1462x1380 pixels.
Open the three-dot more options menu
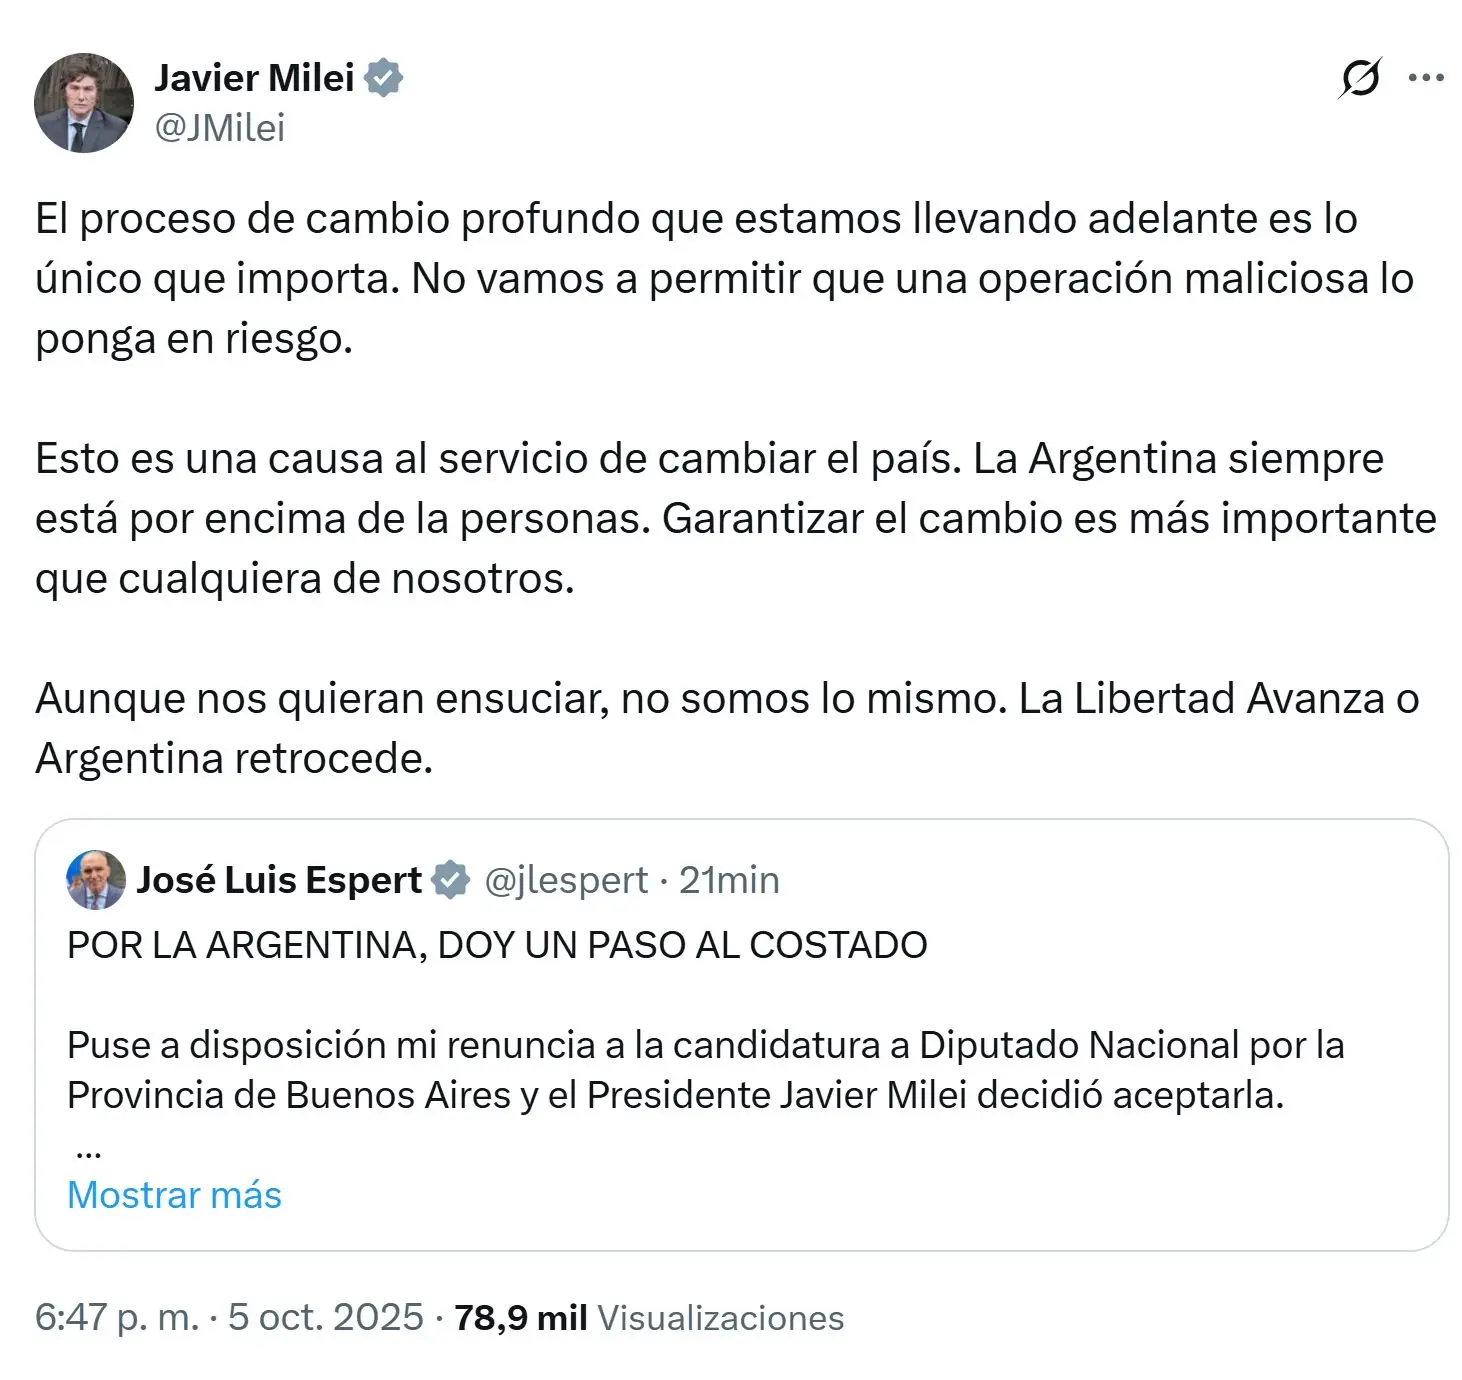[x=1425, y=78]
